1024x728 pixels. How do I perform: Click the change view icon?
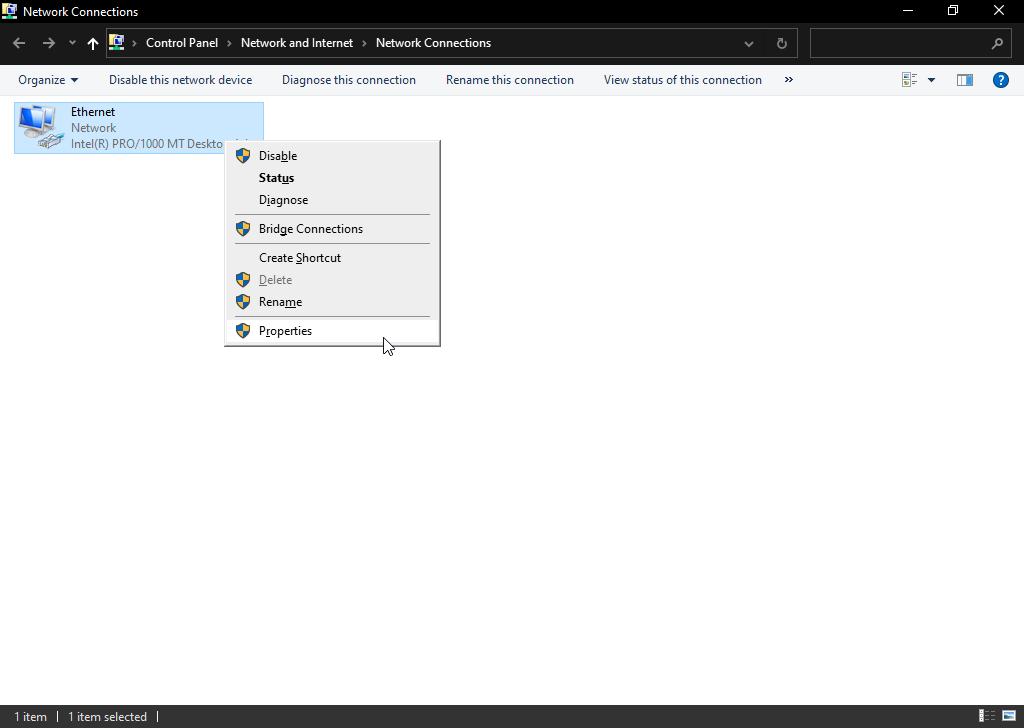coord(910,80)
